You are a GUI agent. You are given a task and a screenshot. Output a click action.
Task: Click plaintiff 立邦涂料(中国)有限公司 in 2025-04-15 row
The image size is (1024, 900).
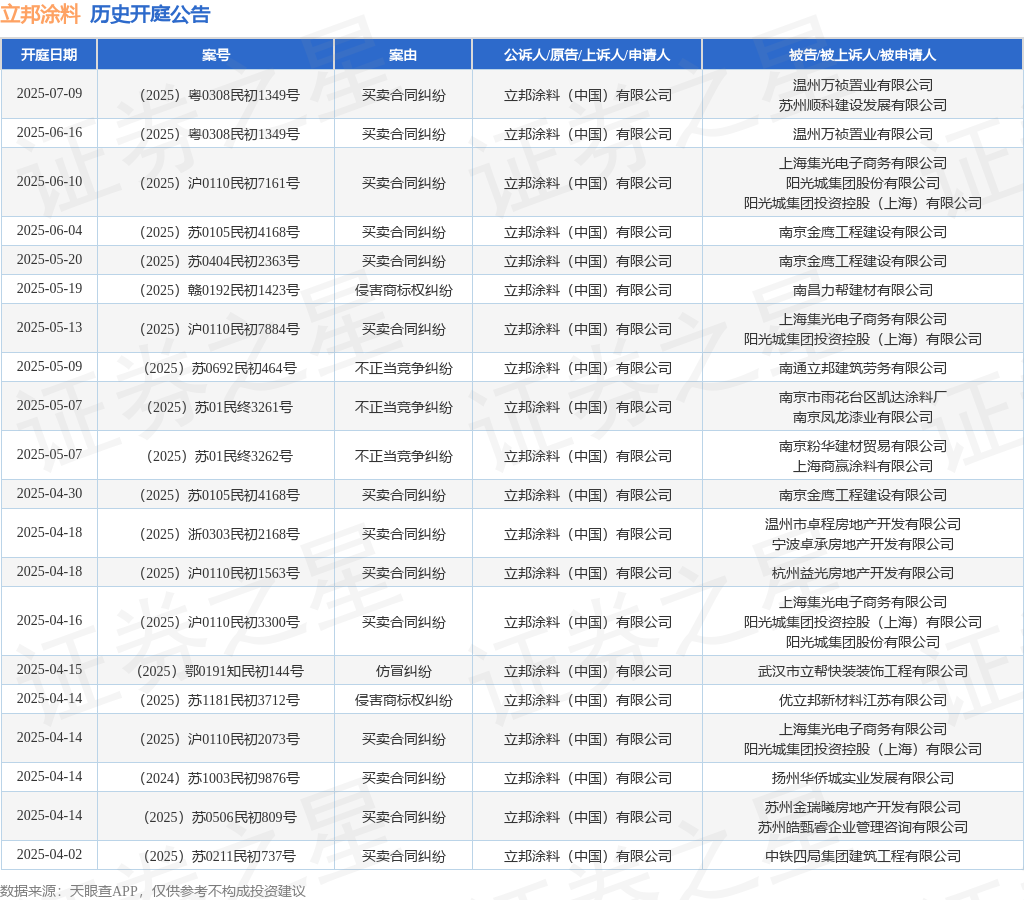588,671
